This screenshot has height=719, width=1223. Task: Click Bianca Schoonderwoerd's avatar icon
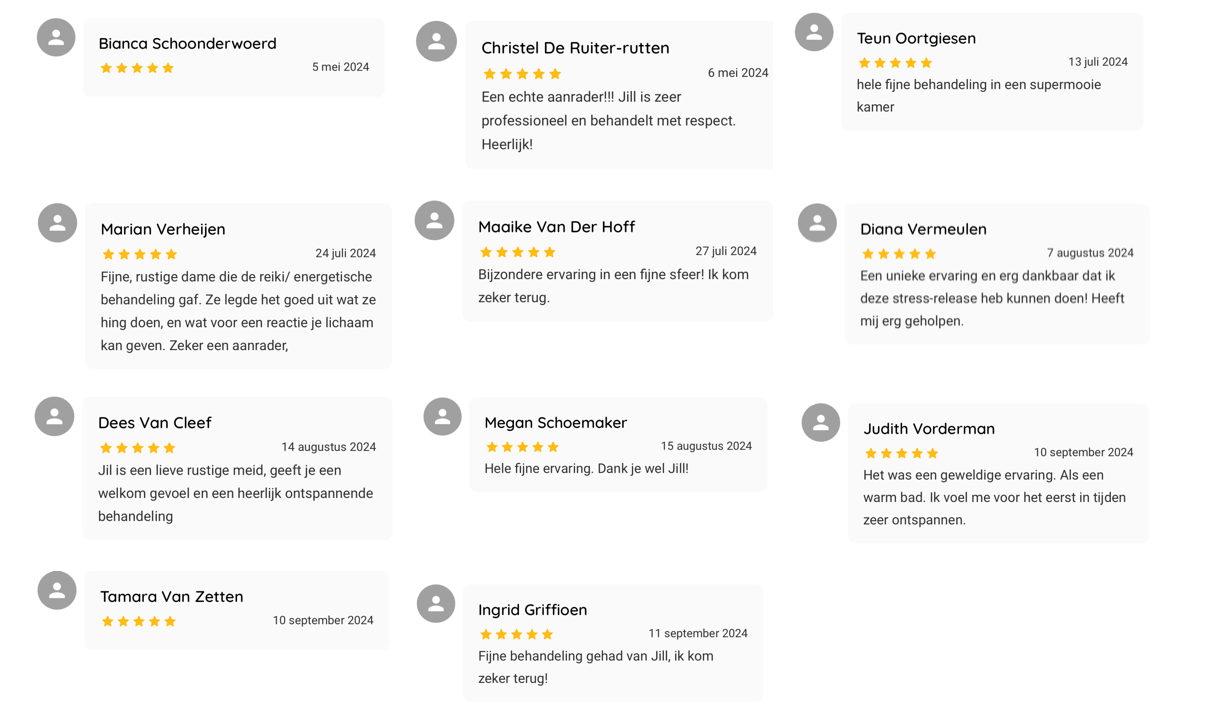tap(56, 38)
